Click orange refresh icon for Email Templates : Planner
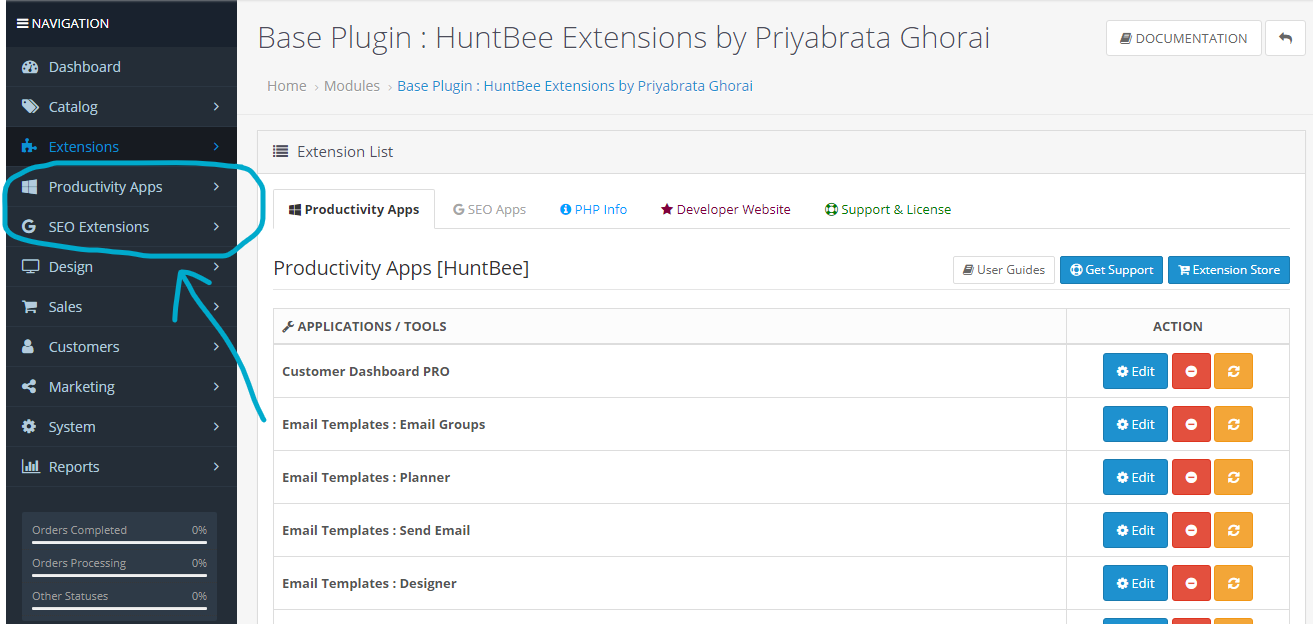Image resolution: width=1313 pixels, height=624 pixels. coord(1233,477)
